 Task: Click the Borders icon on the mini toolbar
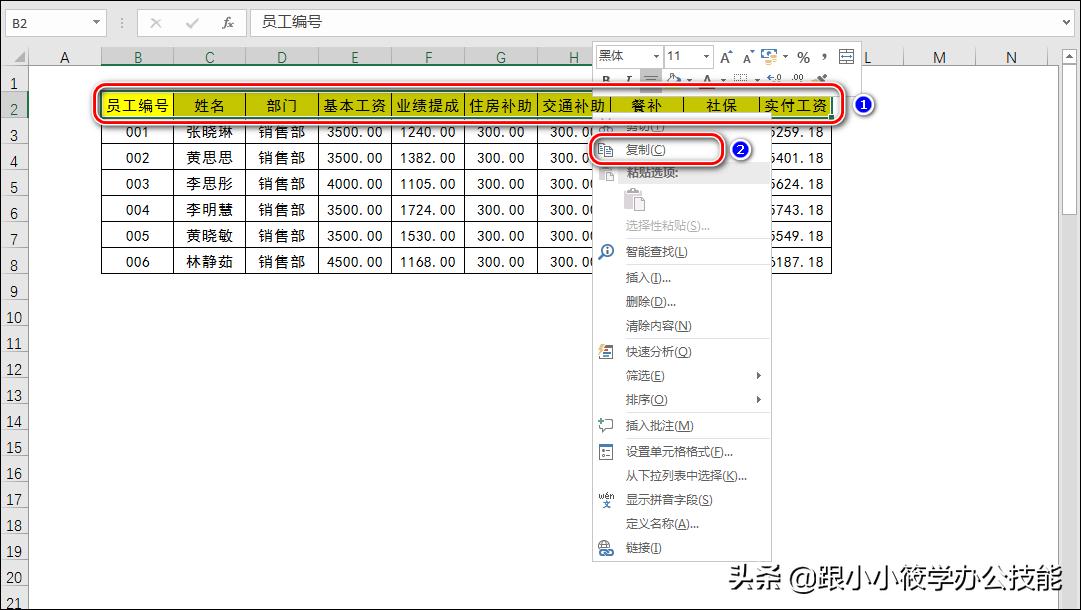click(743, 77)
